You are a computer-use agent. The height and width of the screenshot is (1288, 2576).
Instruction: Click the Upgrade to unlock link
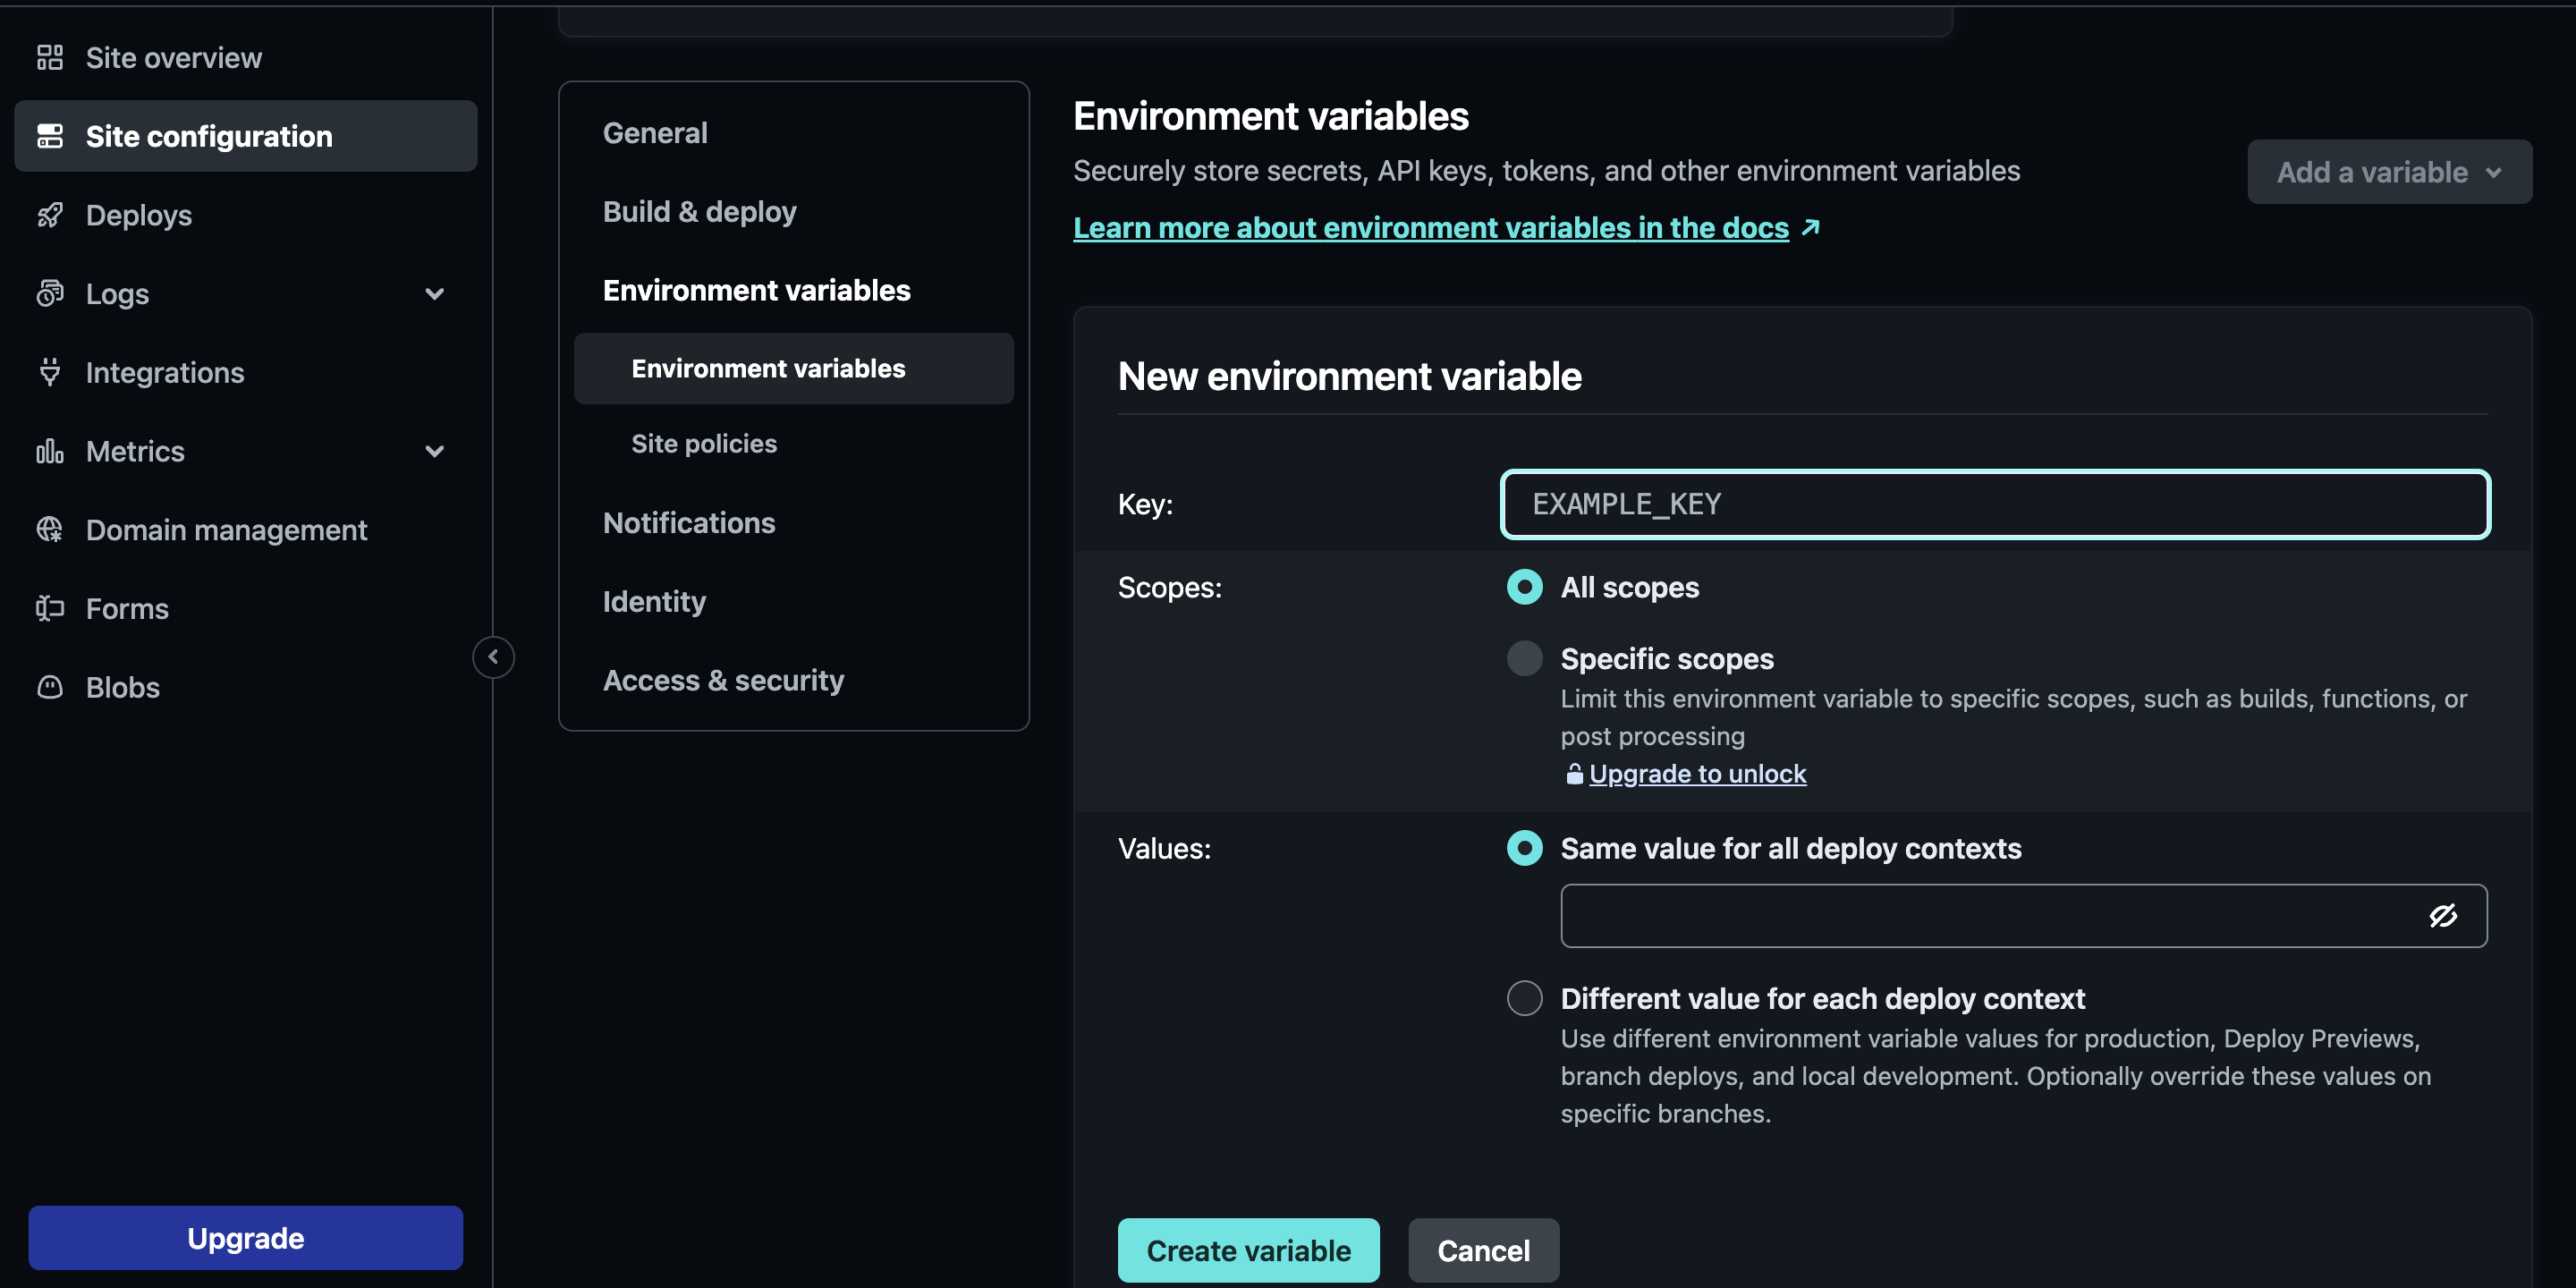click(x=1697, y=774)
